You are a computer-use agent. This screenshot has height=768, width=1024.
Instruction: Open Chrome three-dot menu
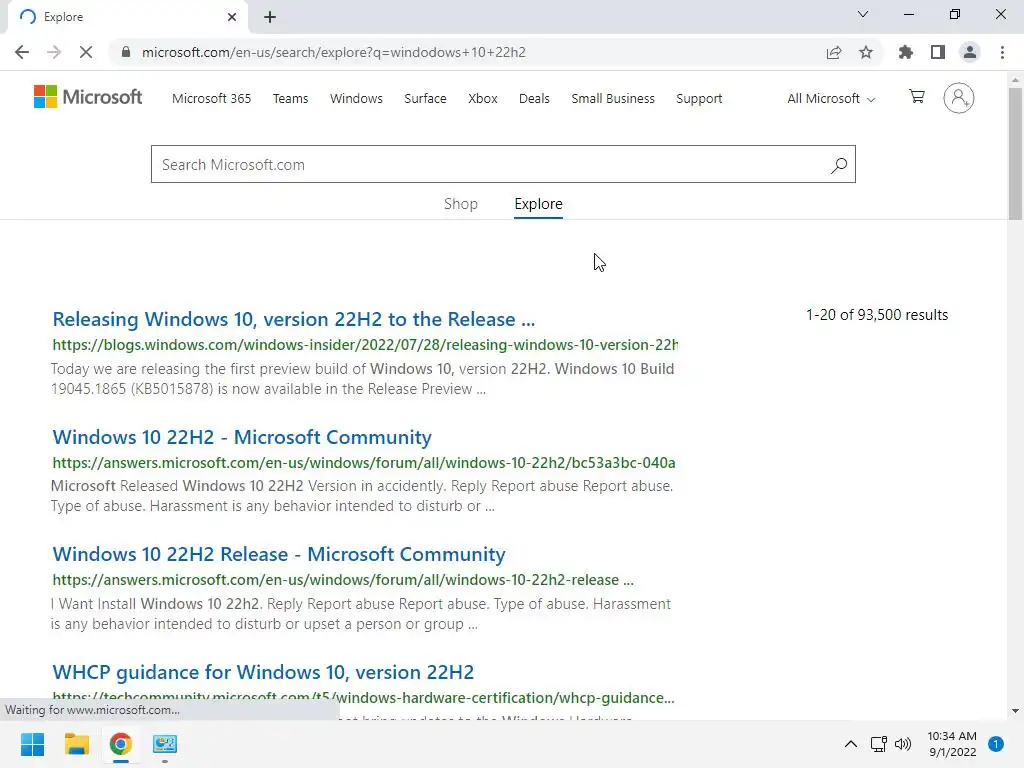pos(1002,52)
